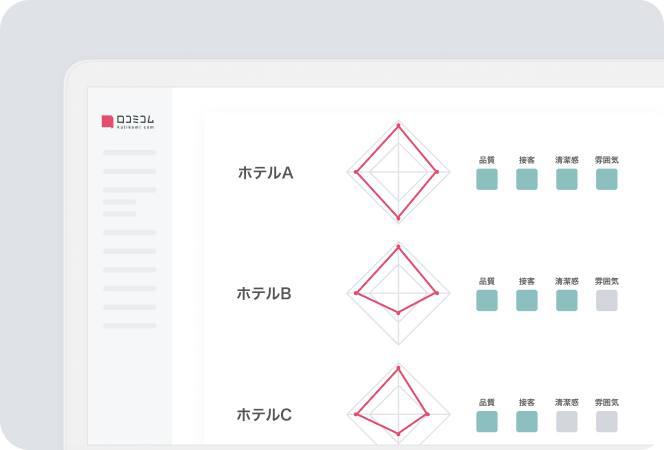Select the first sidebar menu placeholder item

[129, 153]
